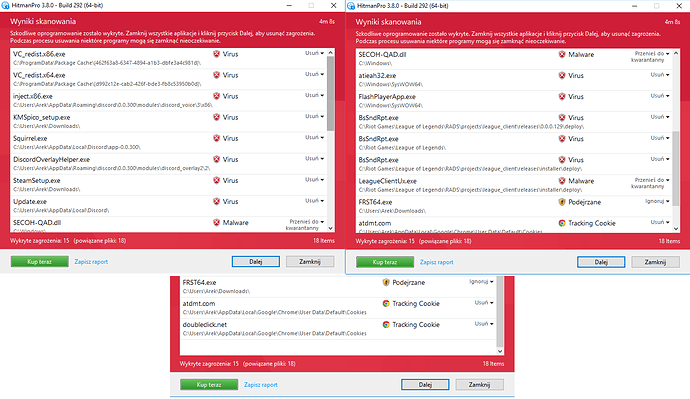
Task: Expand the Usuń dropdown for atieah32.exe
Action: 660,75
